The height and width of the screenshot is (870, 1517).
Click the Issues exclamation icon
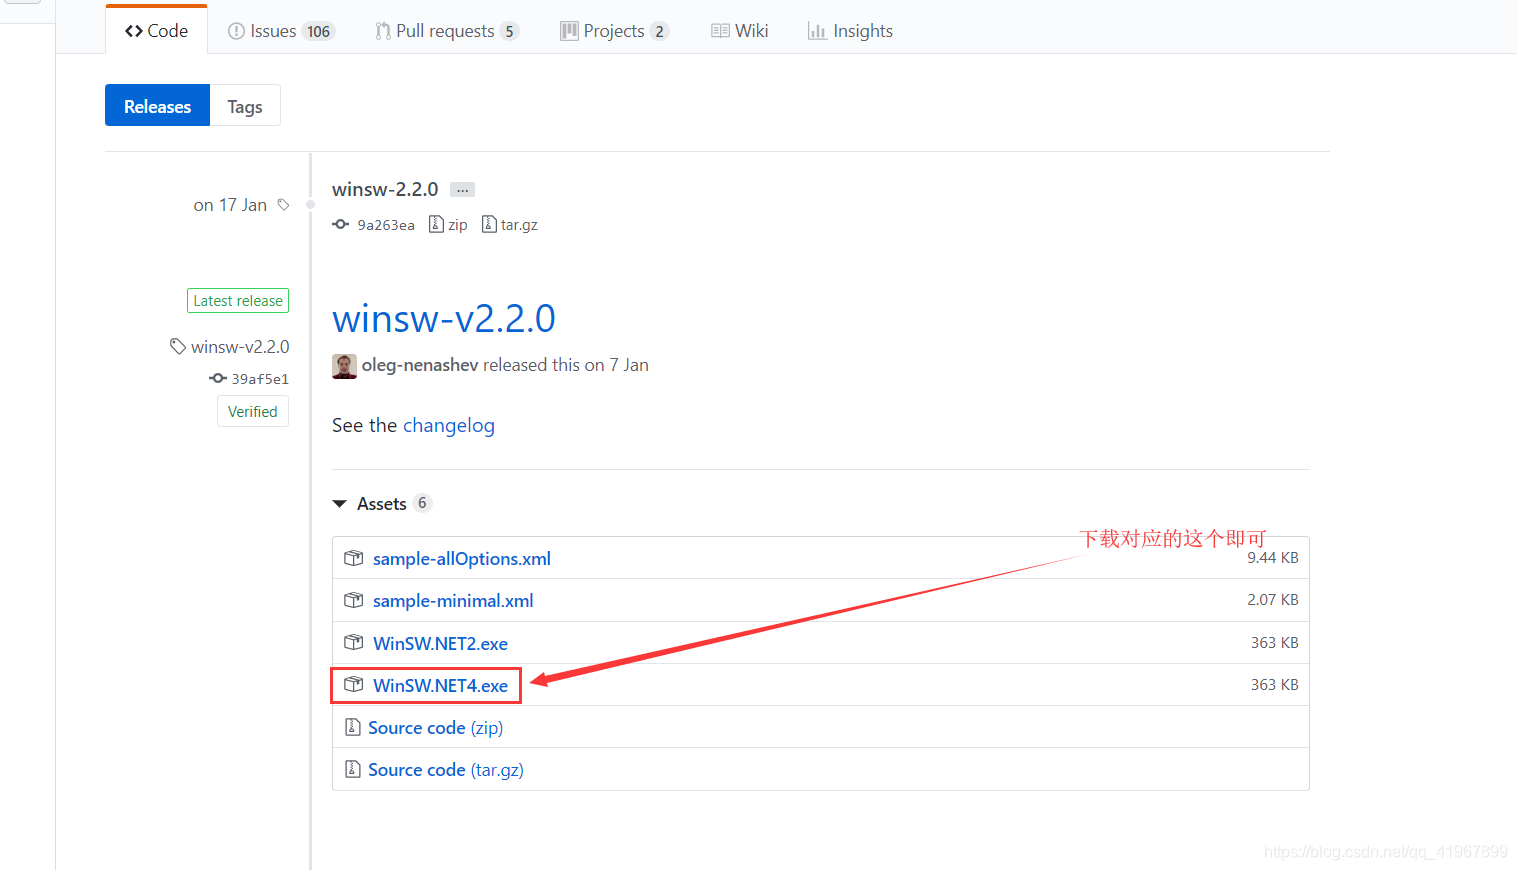[x=236, y=31]
